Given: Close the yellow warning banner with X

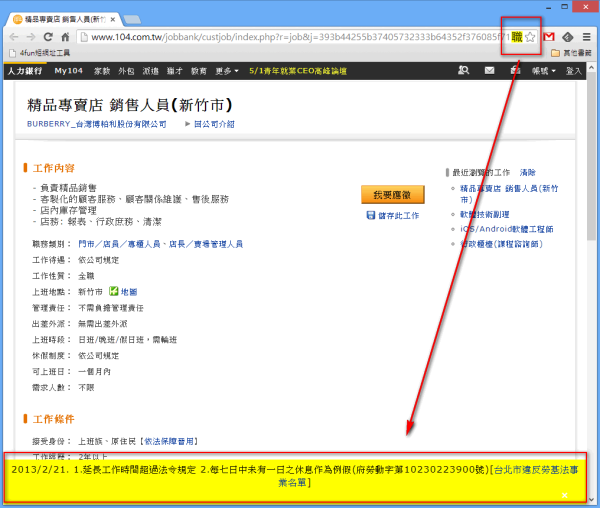Looking at the screenshot, I should 564,494.
